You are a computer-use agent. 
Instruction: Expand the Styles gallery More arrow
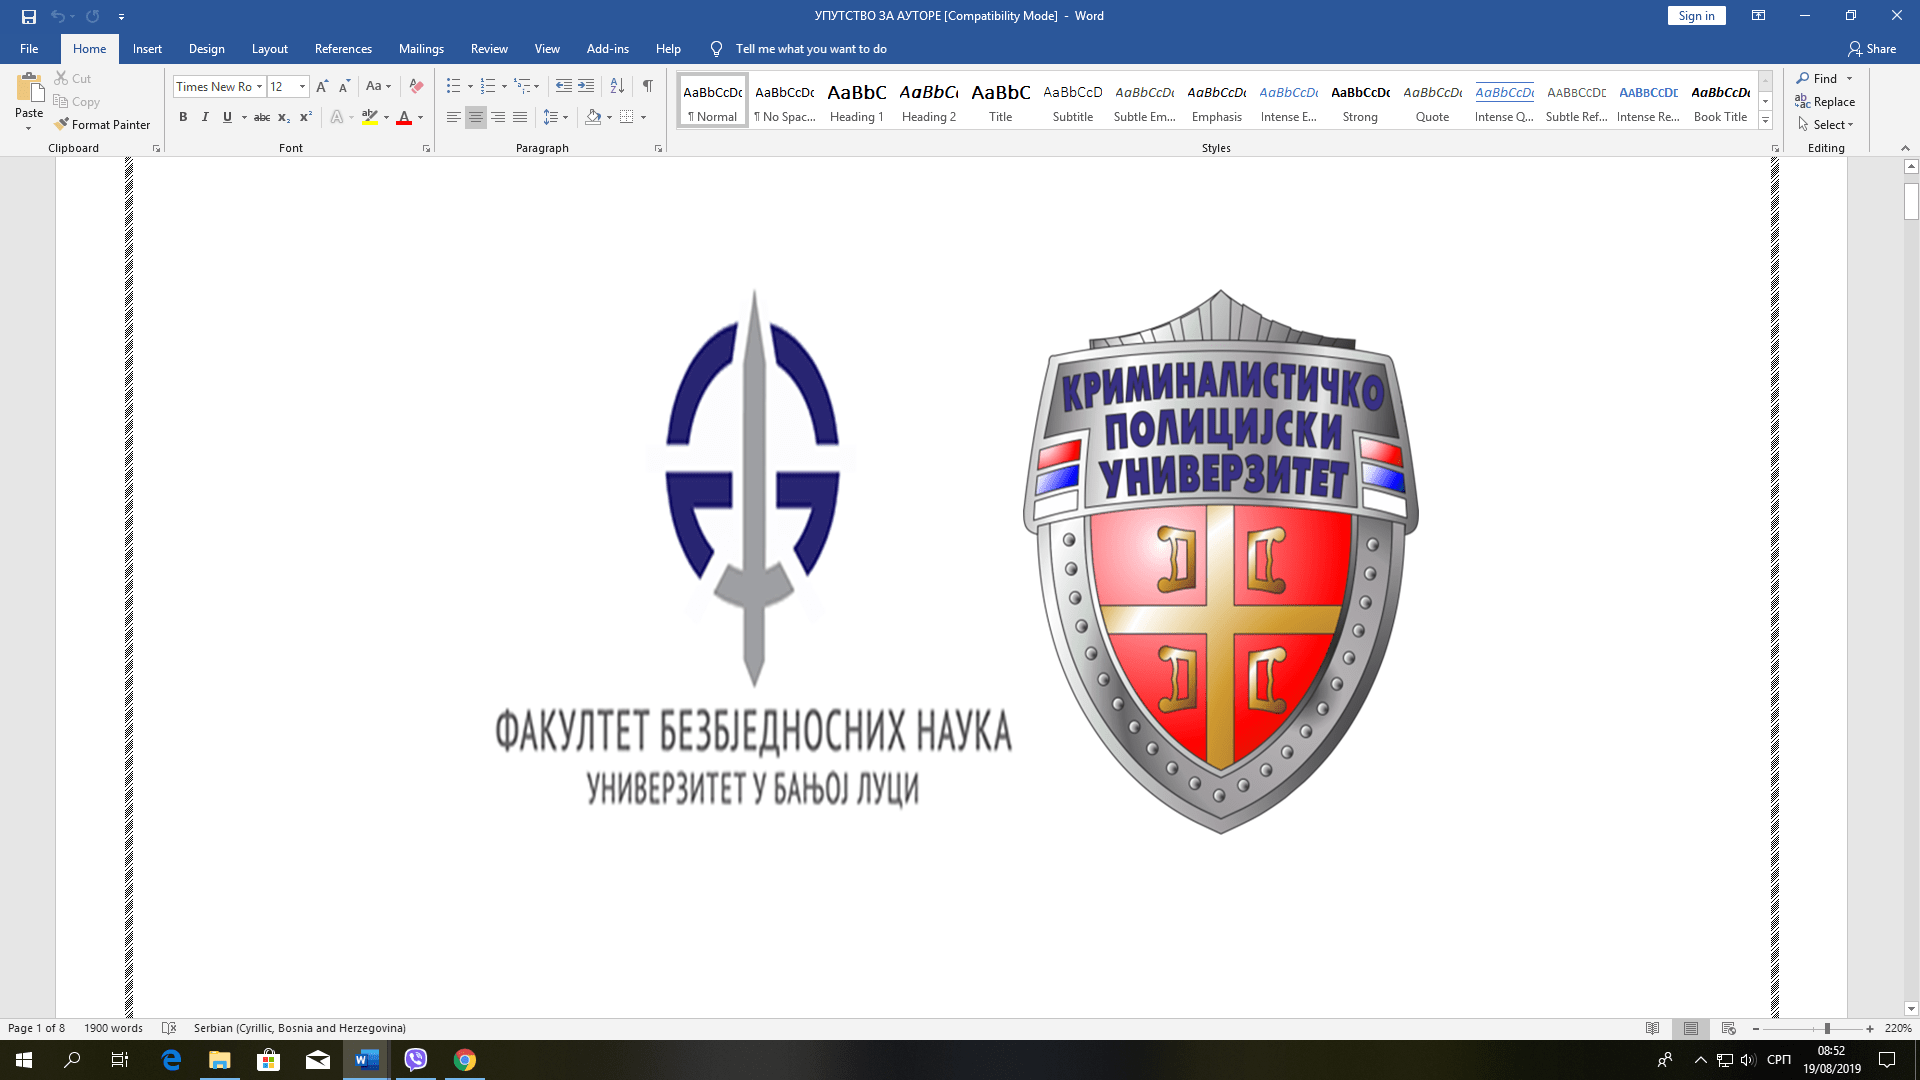pyautogui.click(x=1766, y=121)
